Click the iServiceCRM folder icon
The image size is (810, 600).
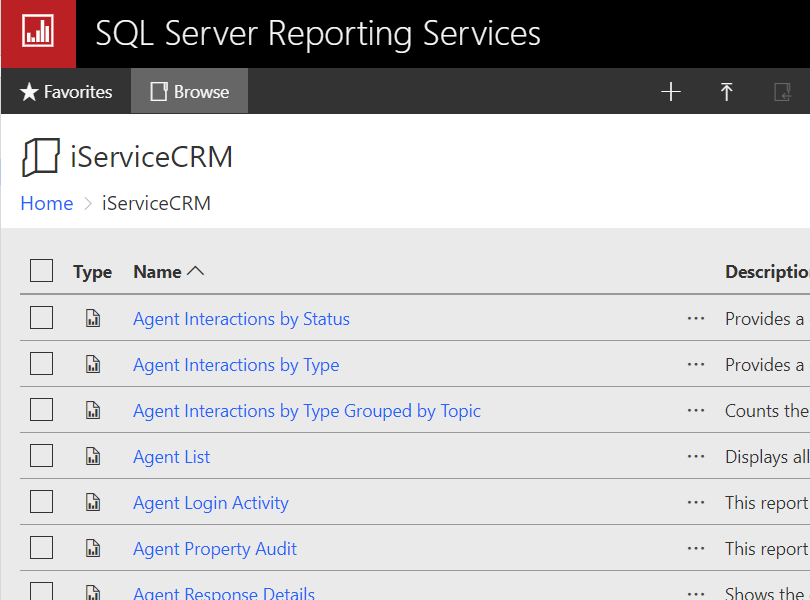(x=41, y=157)
